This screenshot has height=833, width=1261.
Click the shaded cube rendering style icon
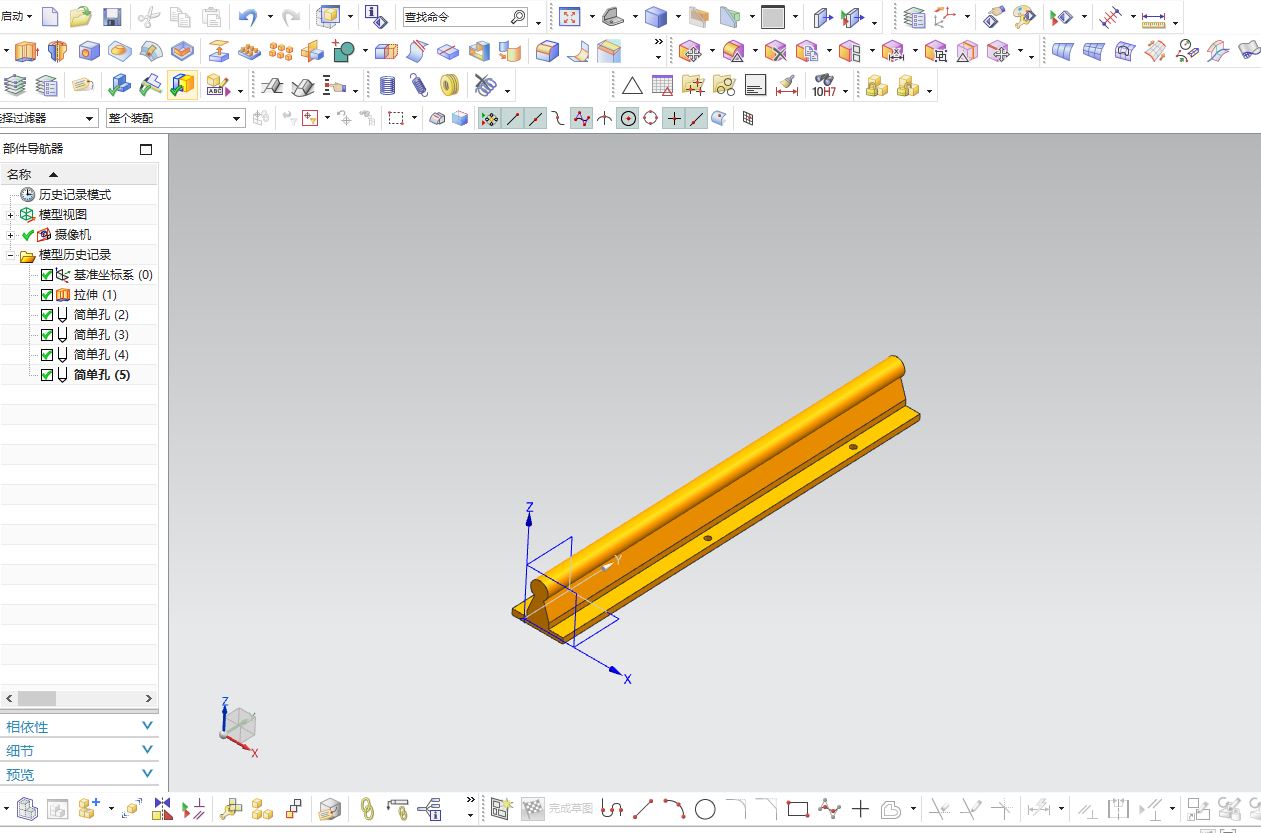click(656, 17)
